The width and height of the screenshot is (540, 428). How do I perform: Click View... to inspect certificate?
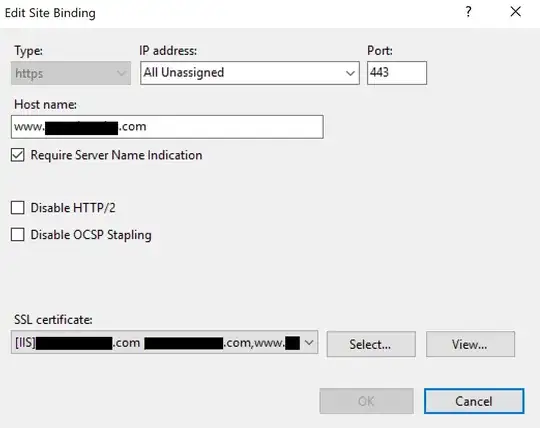coord(470,344)
